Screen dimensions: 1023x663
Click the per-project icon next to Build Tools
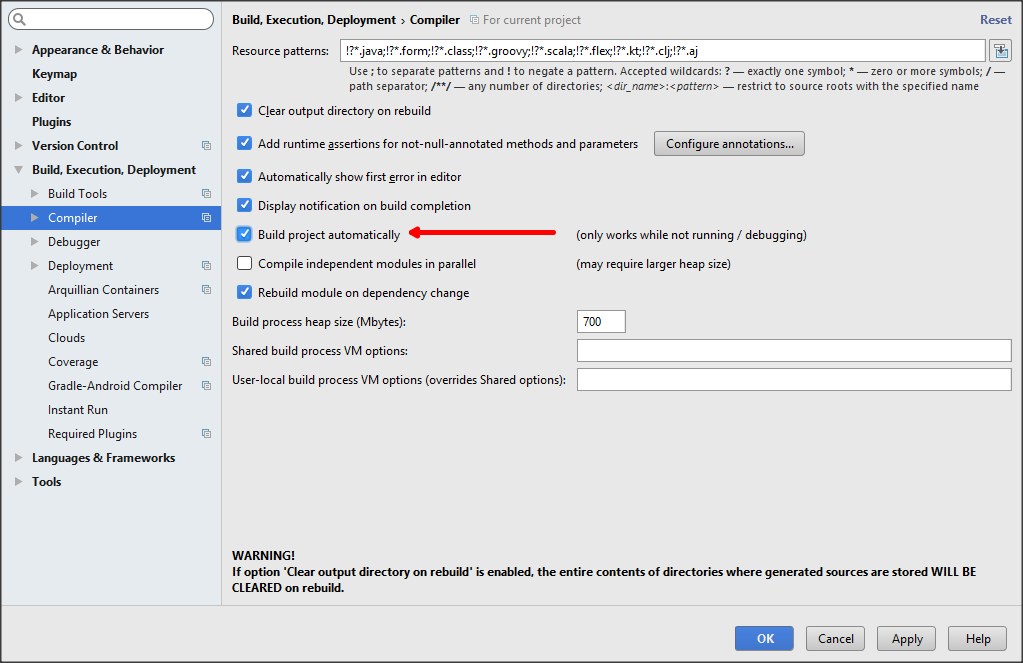[206, 193]
